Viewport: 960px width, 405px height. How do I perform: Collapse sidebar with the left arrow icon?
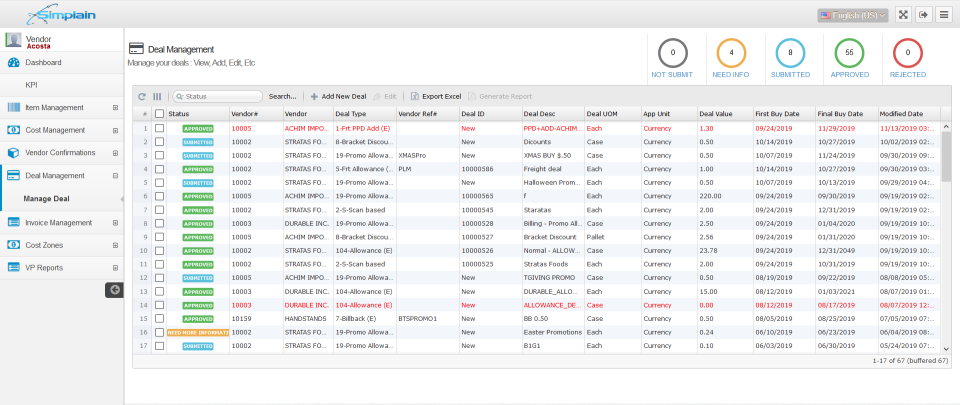[x=114, y=290]
